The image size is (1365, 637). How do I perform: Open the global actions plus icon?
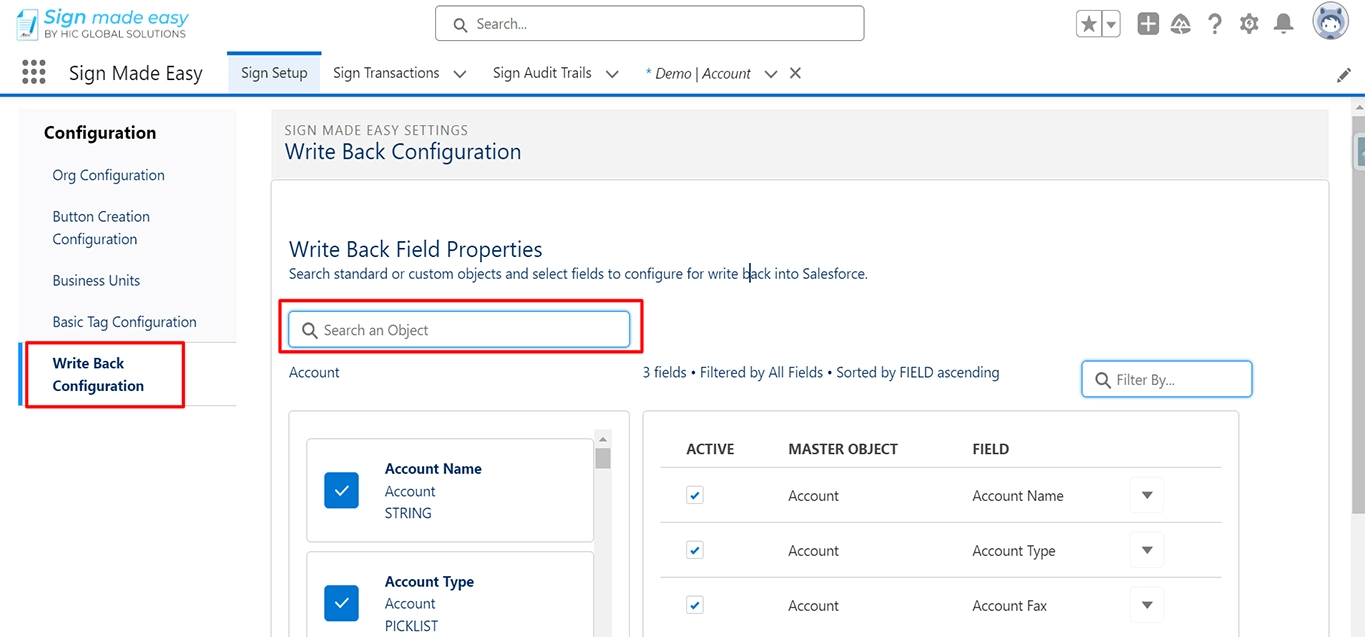point(1148,24)
